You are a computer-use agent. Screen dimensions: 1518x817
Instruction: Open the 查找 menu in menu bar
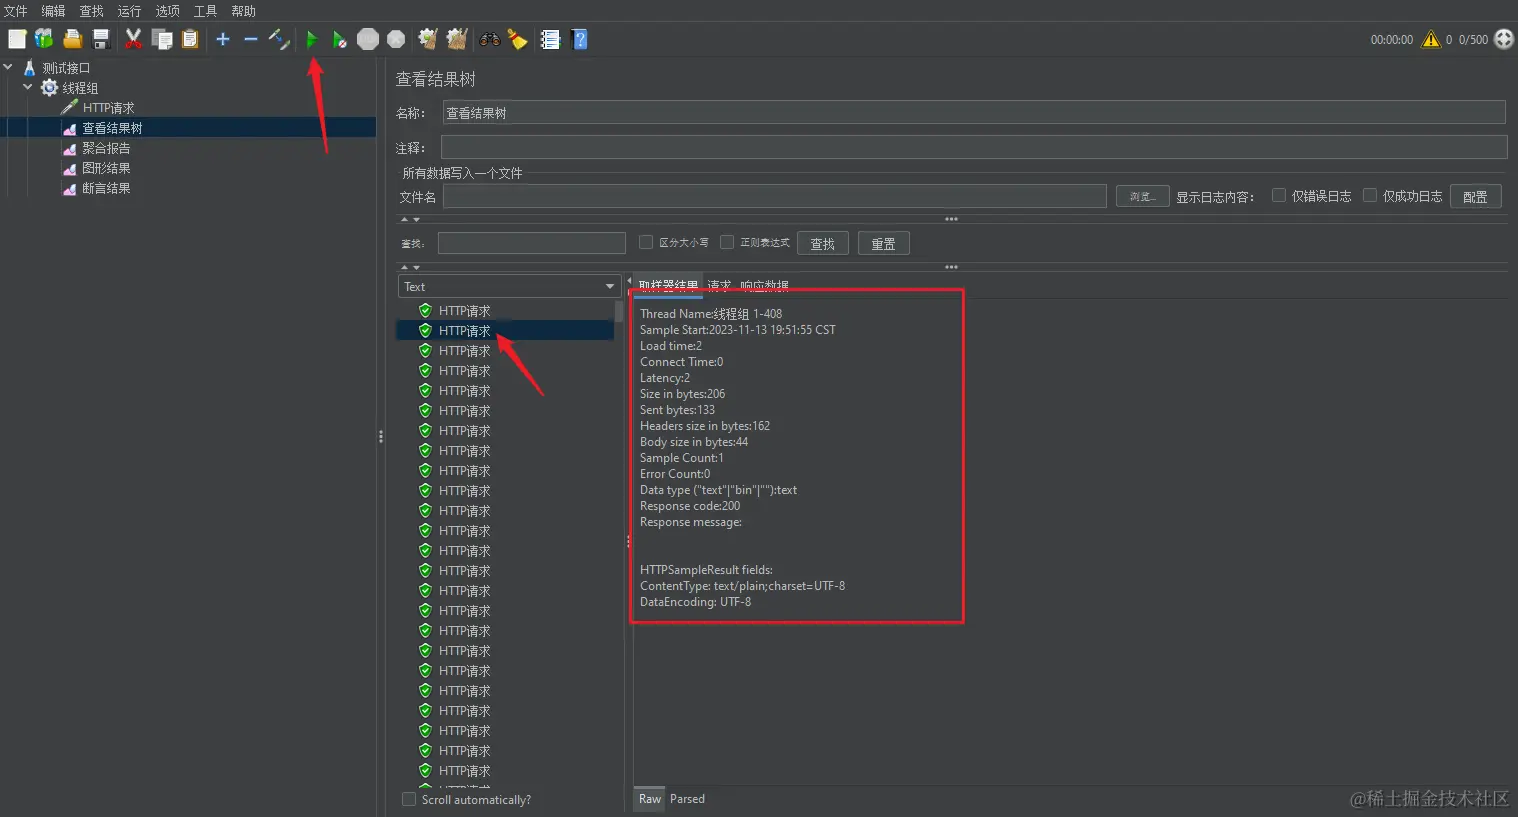(91, 11)
